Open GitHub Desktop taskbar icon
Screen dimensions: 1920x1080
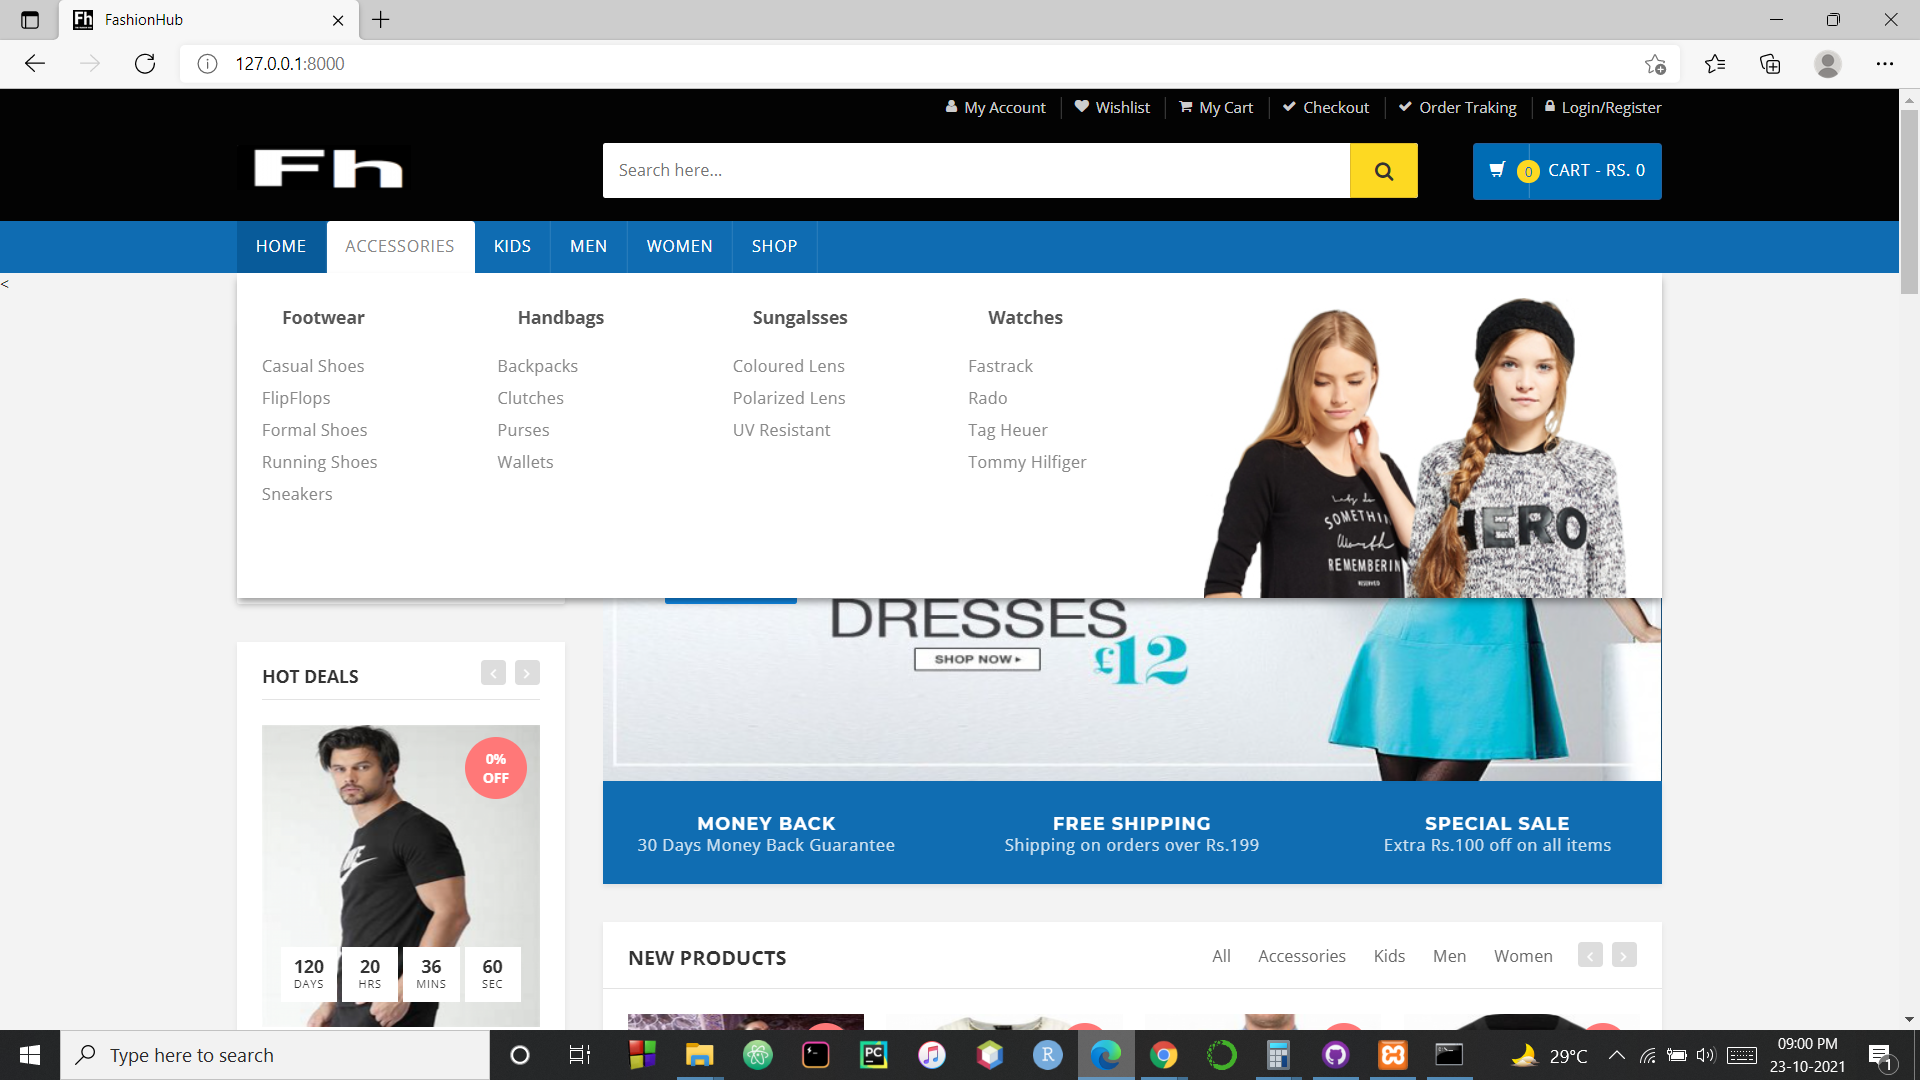click(x=1335, y=1055)
